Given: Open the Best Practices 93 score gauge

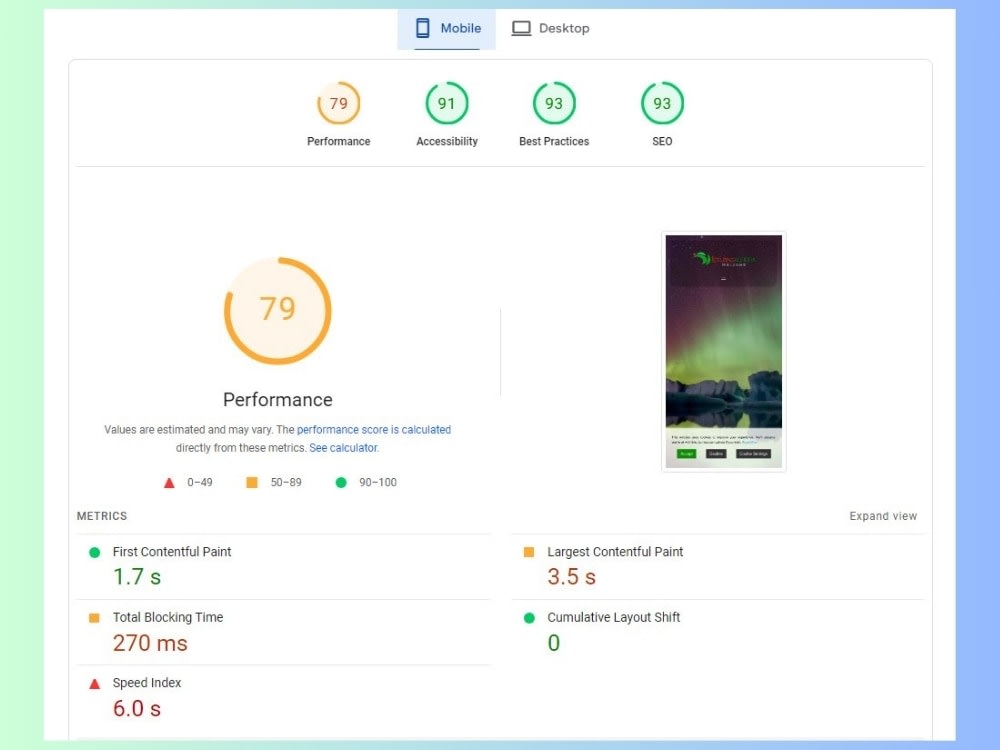Looking at the screenshot, I should click(554, 103).
